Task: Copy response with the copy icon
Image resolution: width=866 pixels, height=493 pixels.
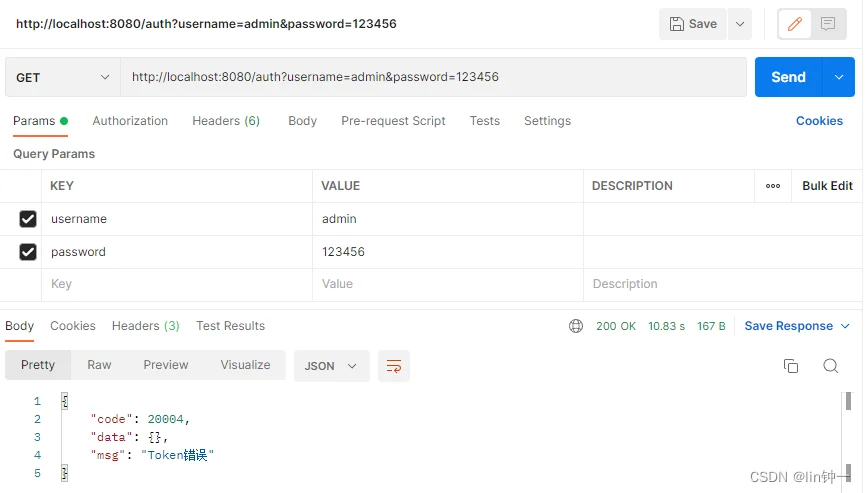Action: click(791, 365)
